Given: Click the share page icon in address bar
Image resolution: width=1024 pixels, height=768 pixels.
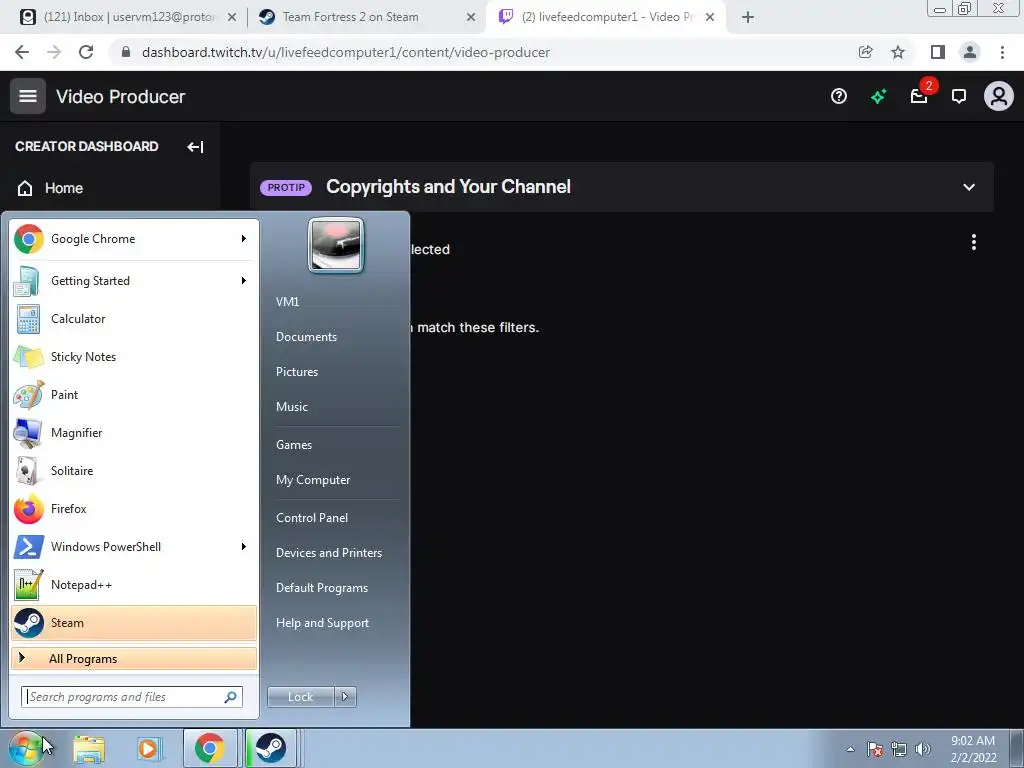Looking at the screenshot, I should (866, 52).
